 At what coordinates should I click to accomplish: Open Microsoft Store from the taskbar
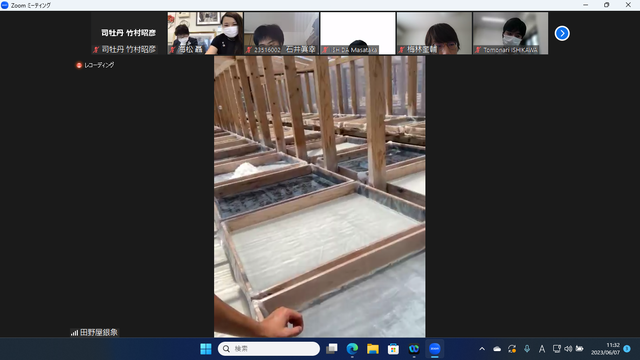pyautogui.click(x=393, y=349)
